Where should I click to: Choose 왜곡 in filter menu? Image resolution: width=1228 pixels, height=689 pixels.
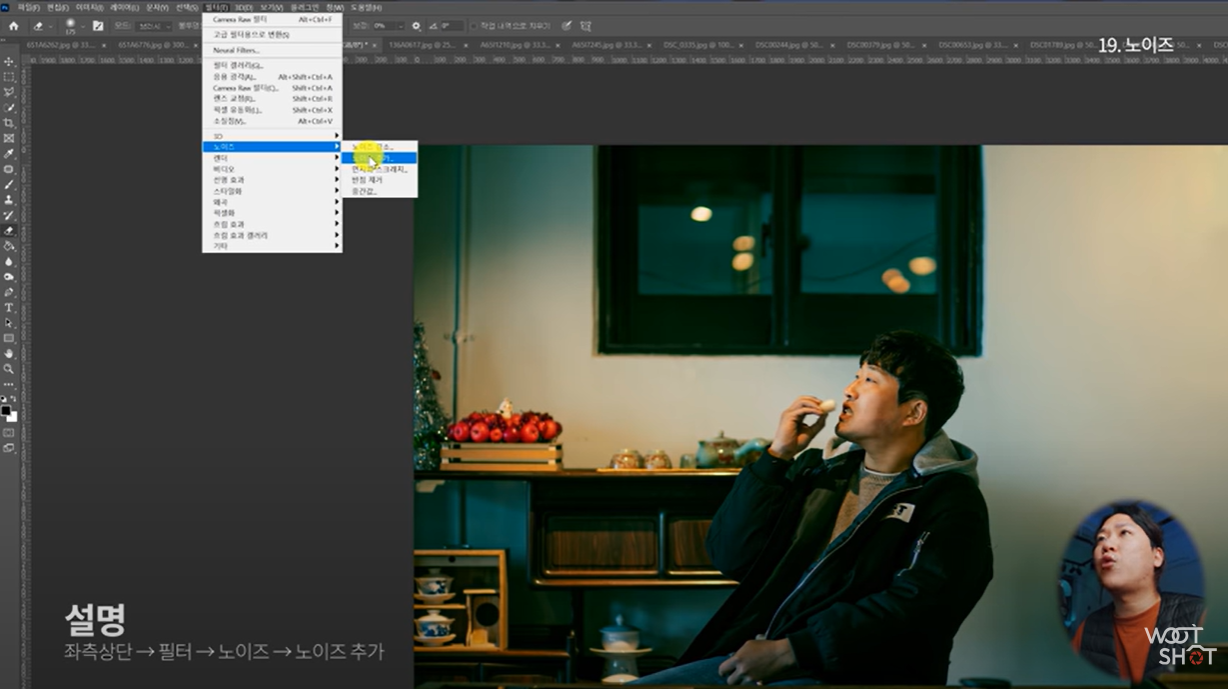[x=272, y=202]
